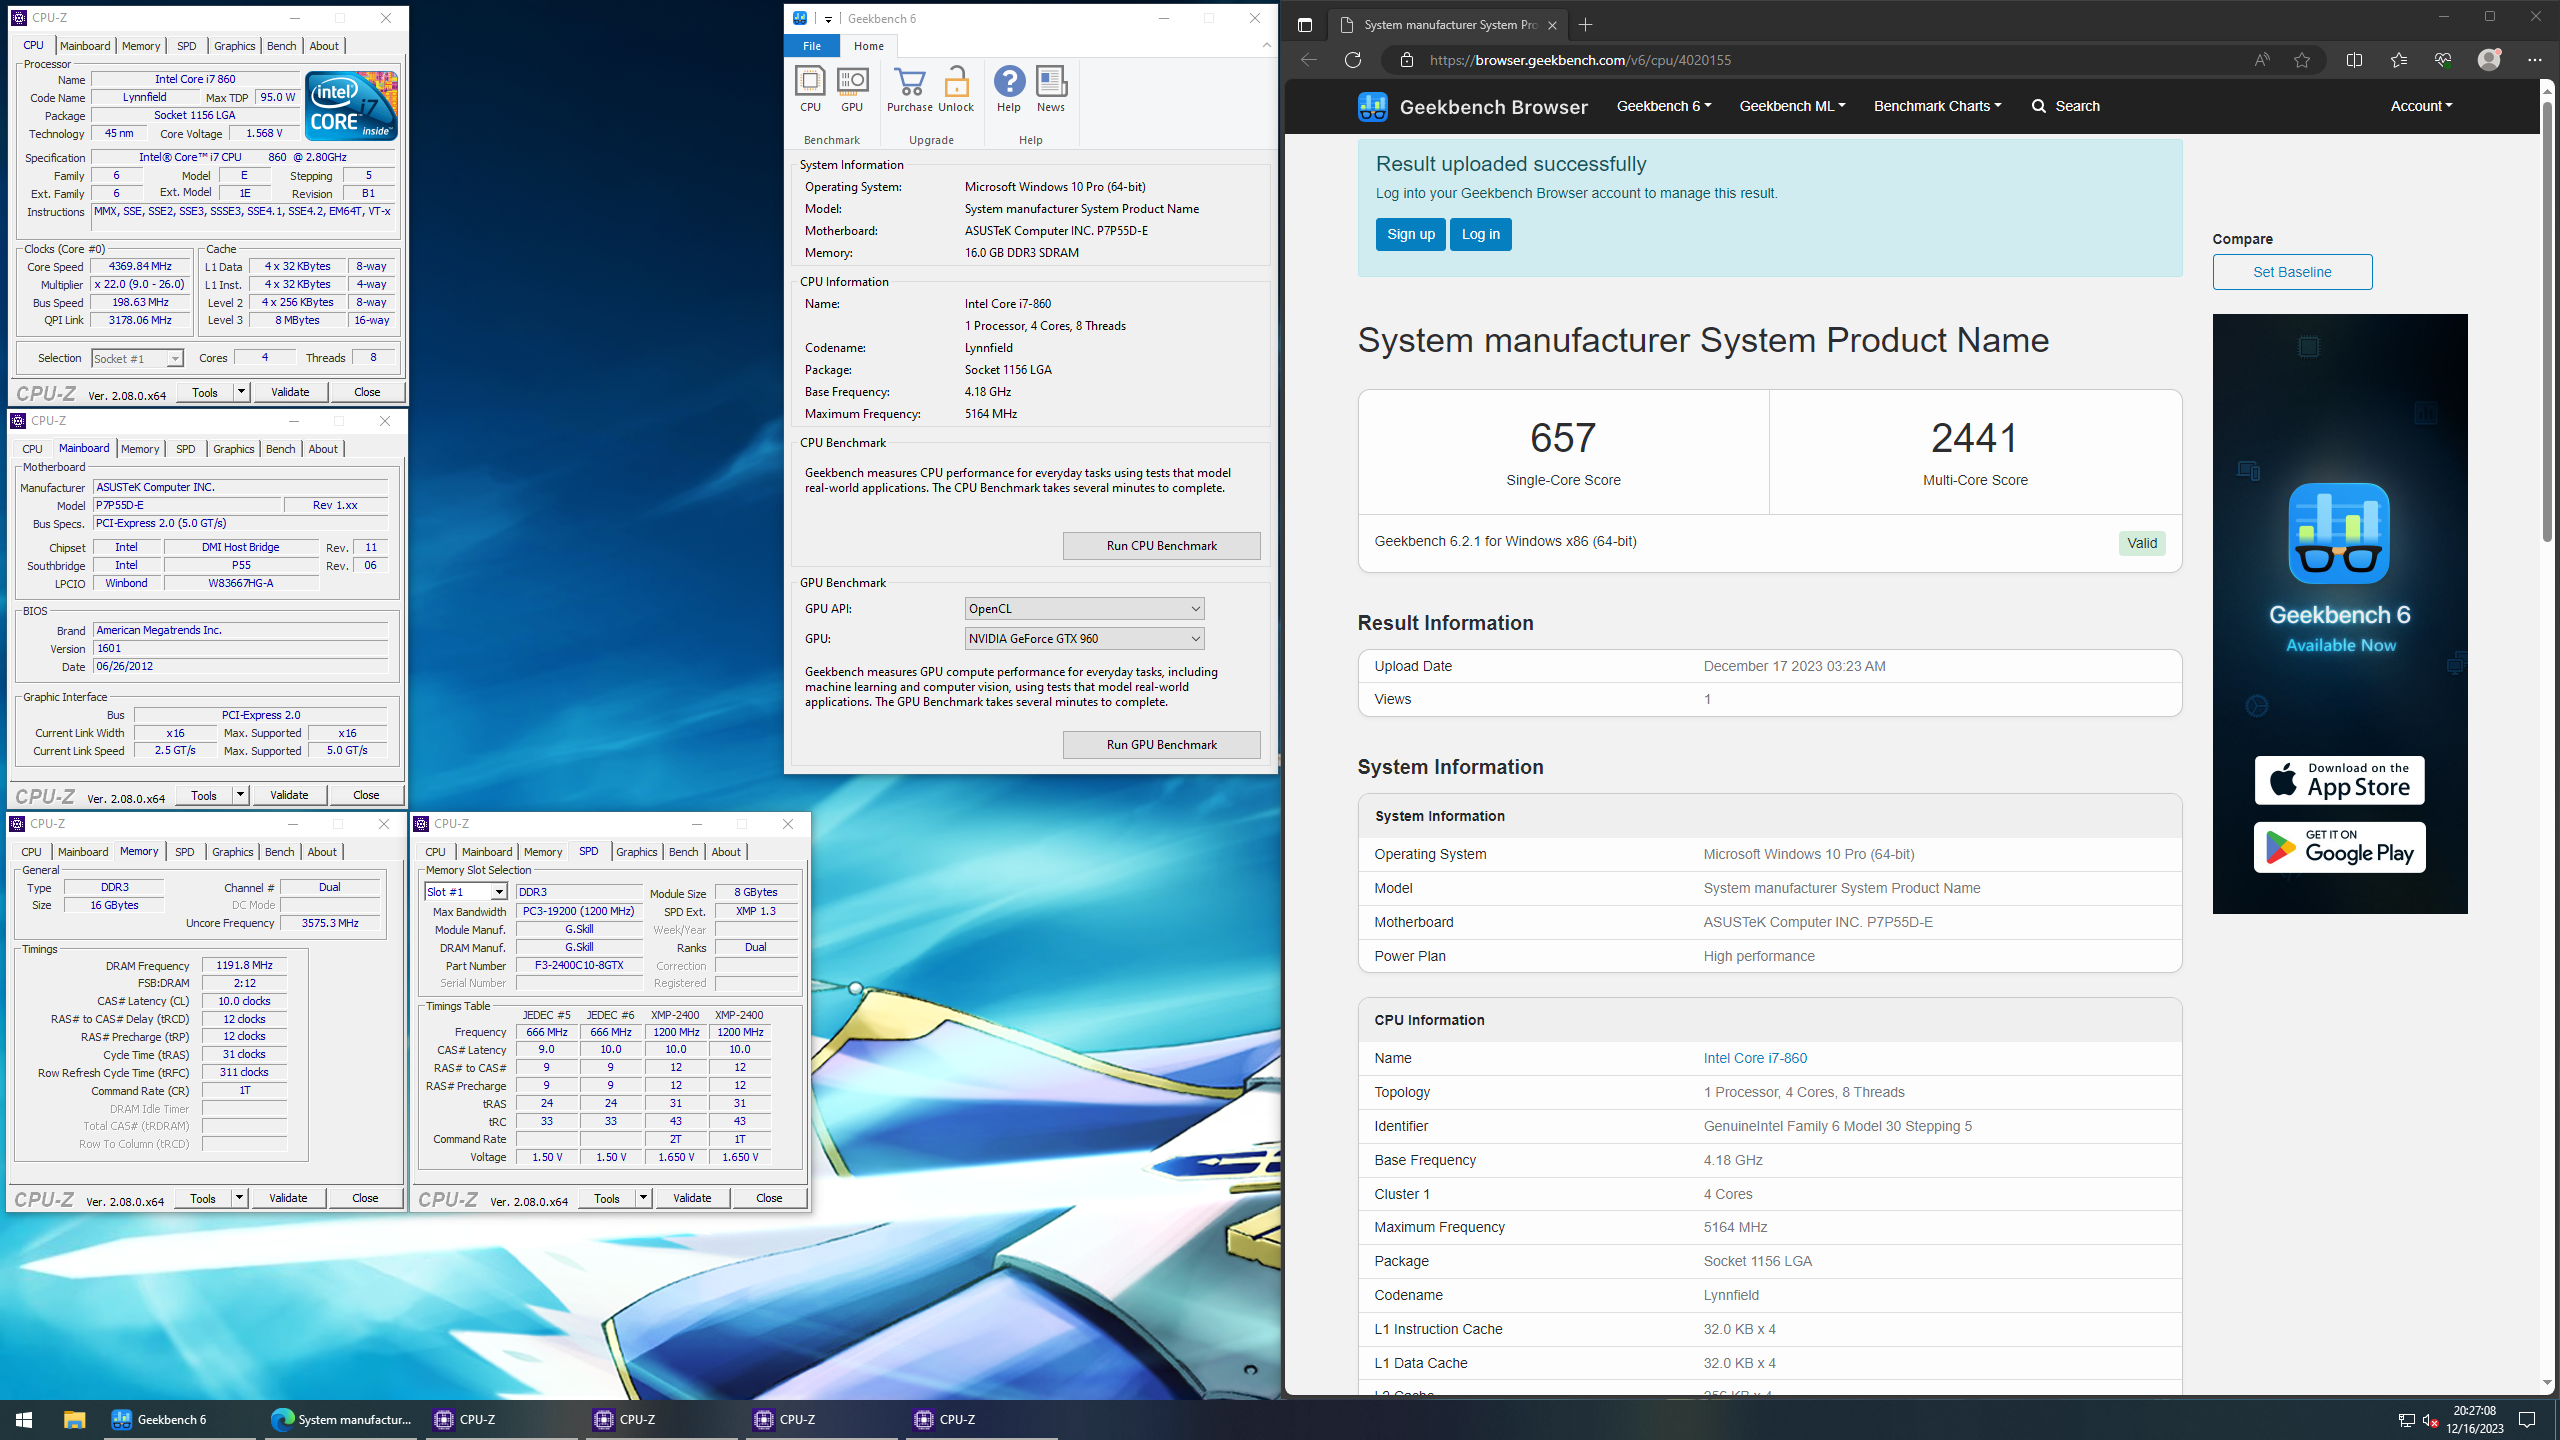Open Browser essentials heart icon
2560x1440 pixels.
[2443, 60]
